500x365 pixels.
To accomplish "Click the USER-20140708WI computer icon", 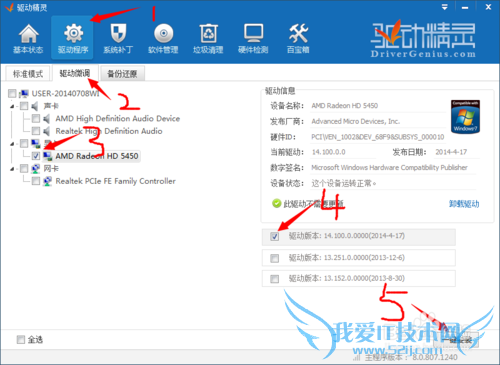I will (x=24, y=94).
